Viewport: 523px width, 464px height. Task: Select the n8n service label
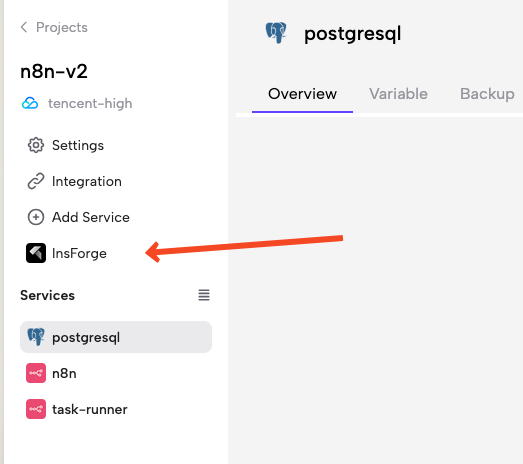coord(64,373)
